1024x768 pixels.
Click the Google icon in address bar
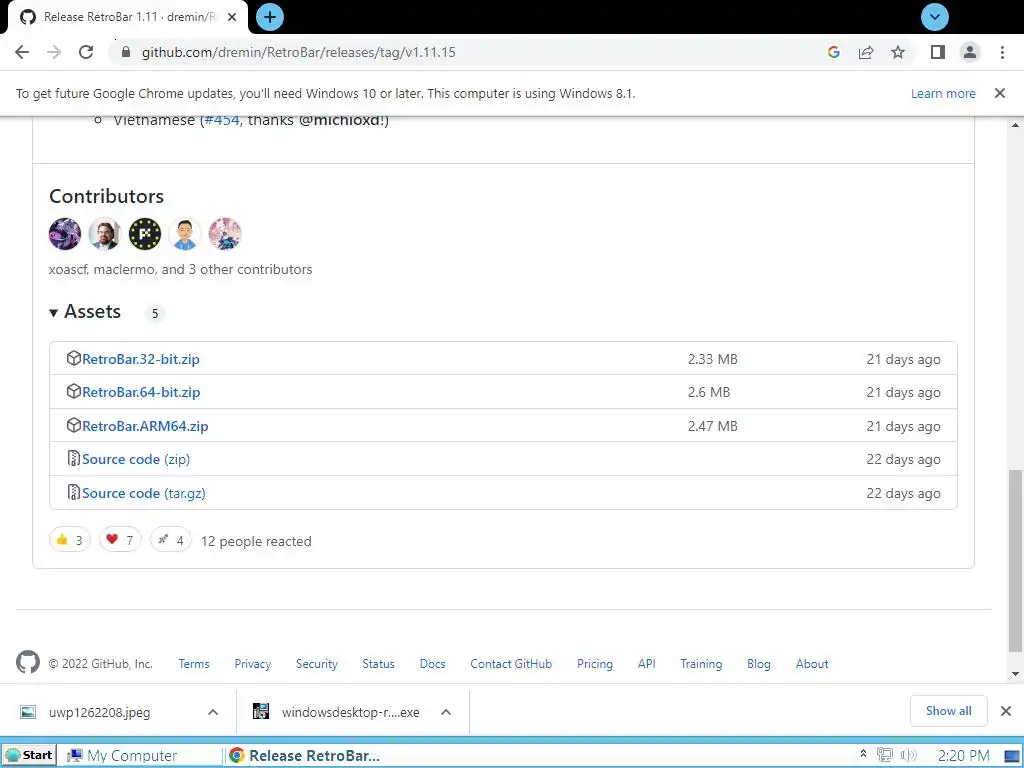833,52
